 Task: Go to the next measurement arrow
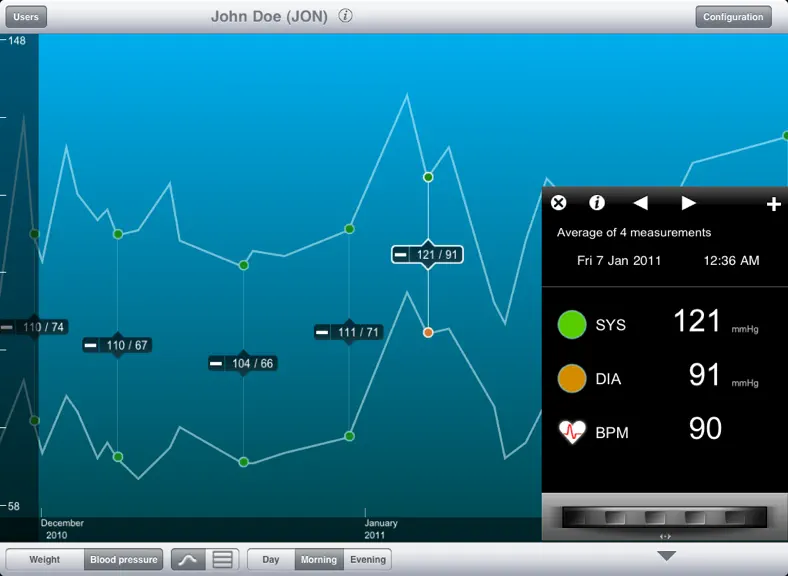tap(688, 203)
